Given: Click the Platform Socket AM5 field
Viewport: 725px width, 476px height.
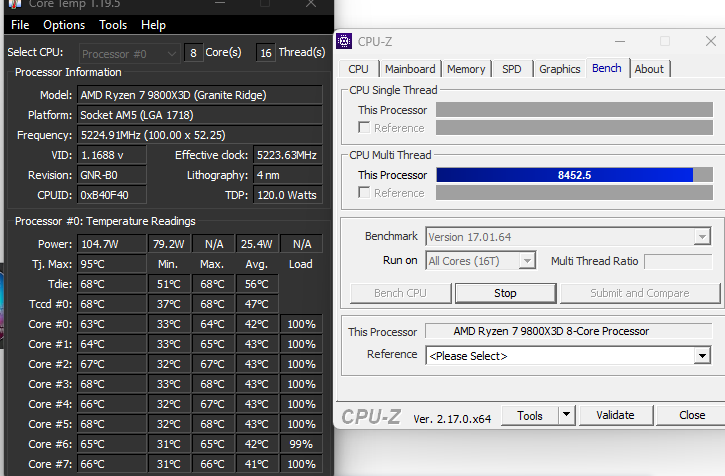Looking at the screenshot, I should (200, 115).
